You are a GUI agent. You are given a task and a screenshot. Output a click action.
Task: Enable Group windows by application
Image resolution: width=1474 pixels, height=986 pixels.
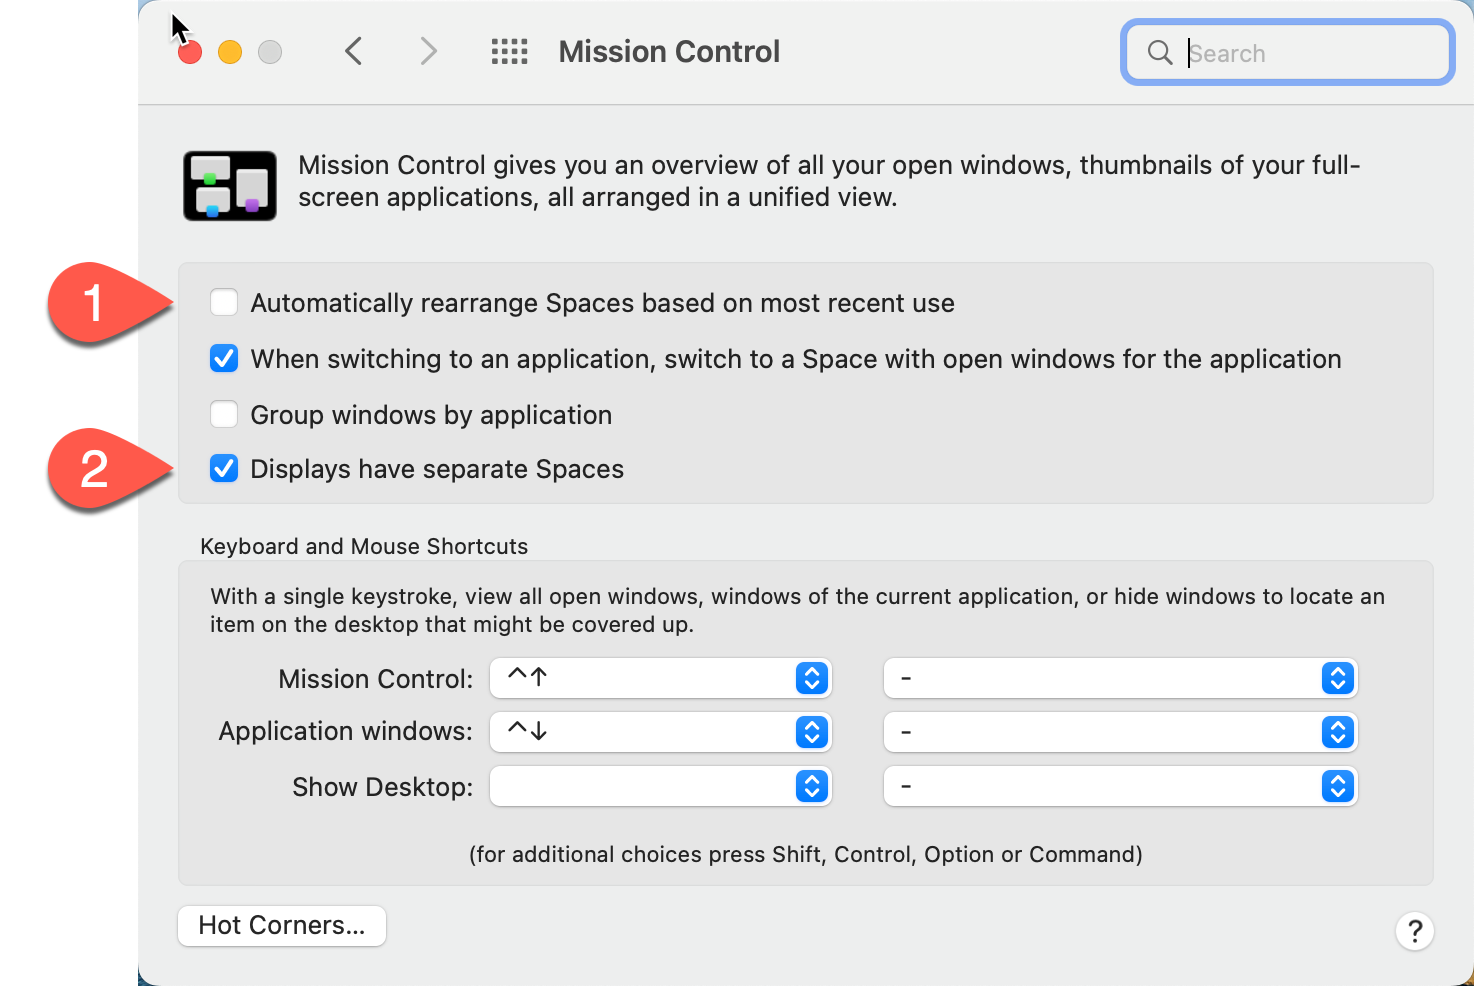coord(224,414)
